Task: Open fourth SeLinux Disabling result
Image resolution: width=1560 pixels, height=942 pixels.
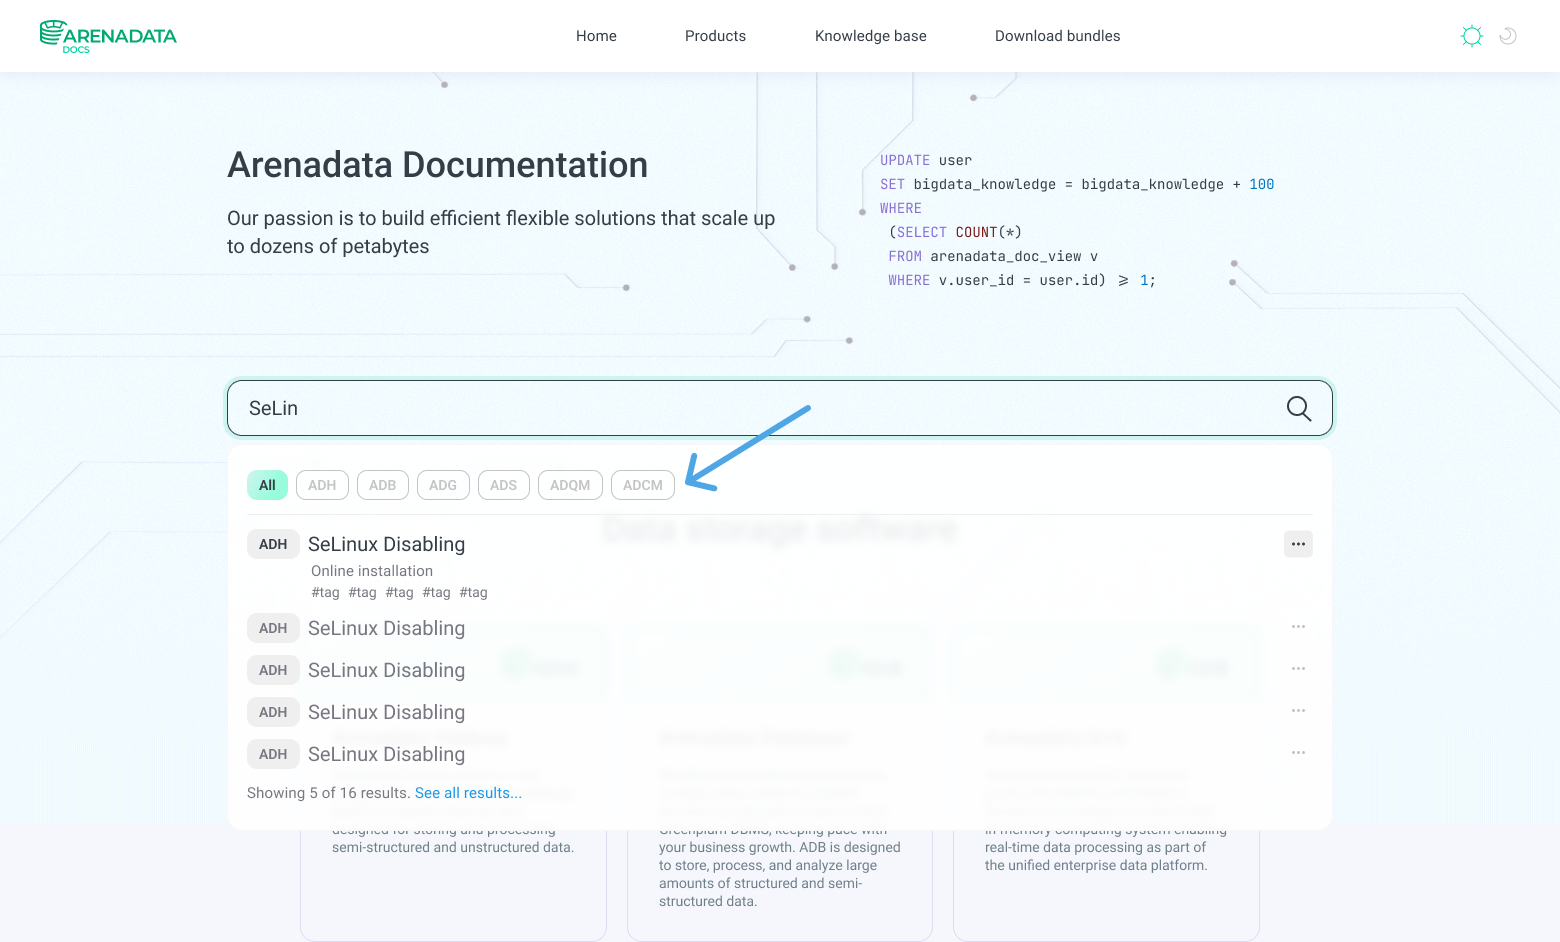Action: (386, 712)
